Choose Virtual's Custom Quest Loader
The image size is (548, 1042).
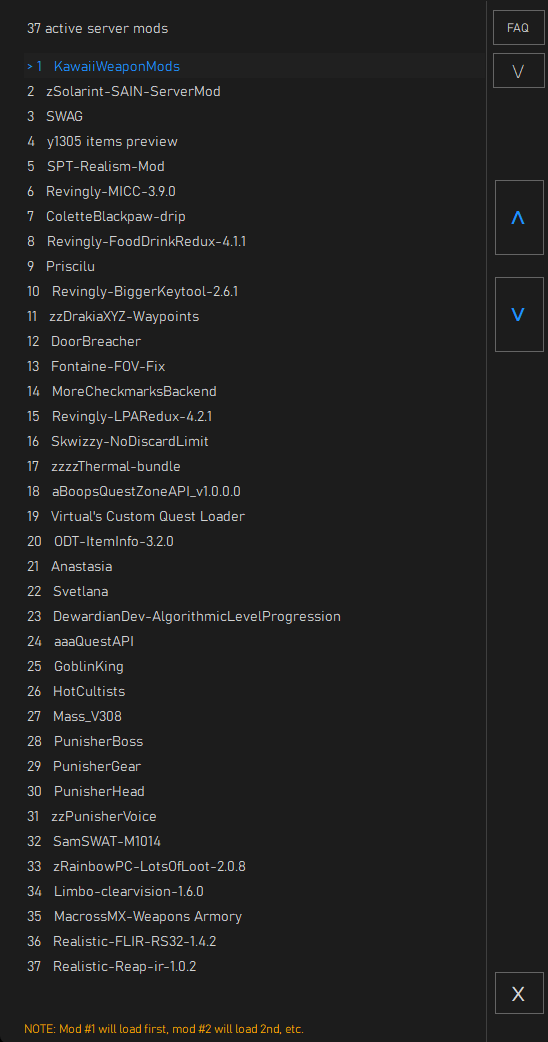[255, 516]
